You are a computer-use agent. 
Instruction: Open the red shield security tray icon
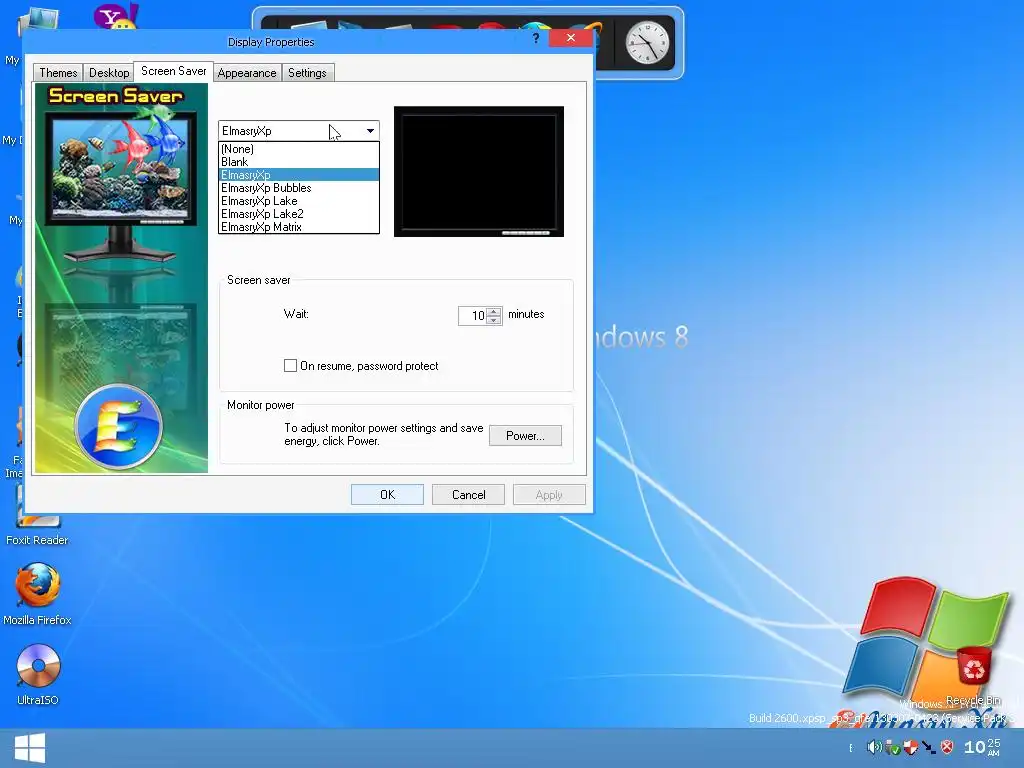click(x=910, y=747)
